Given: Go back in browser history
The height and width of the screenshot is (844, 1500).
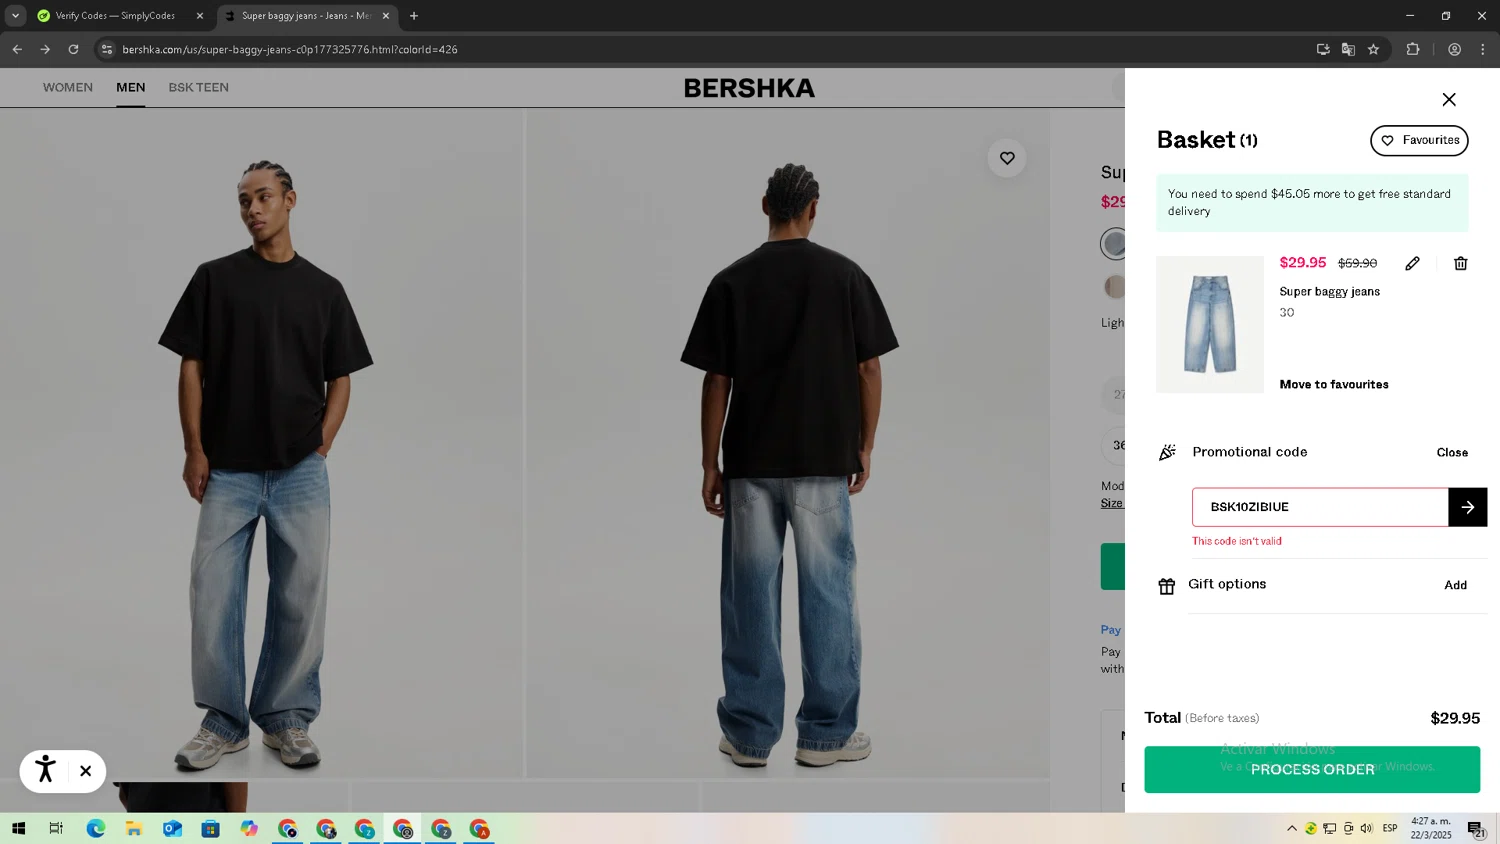Looking at the screenshot, I should pos(17,49).
